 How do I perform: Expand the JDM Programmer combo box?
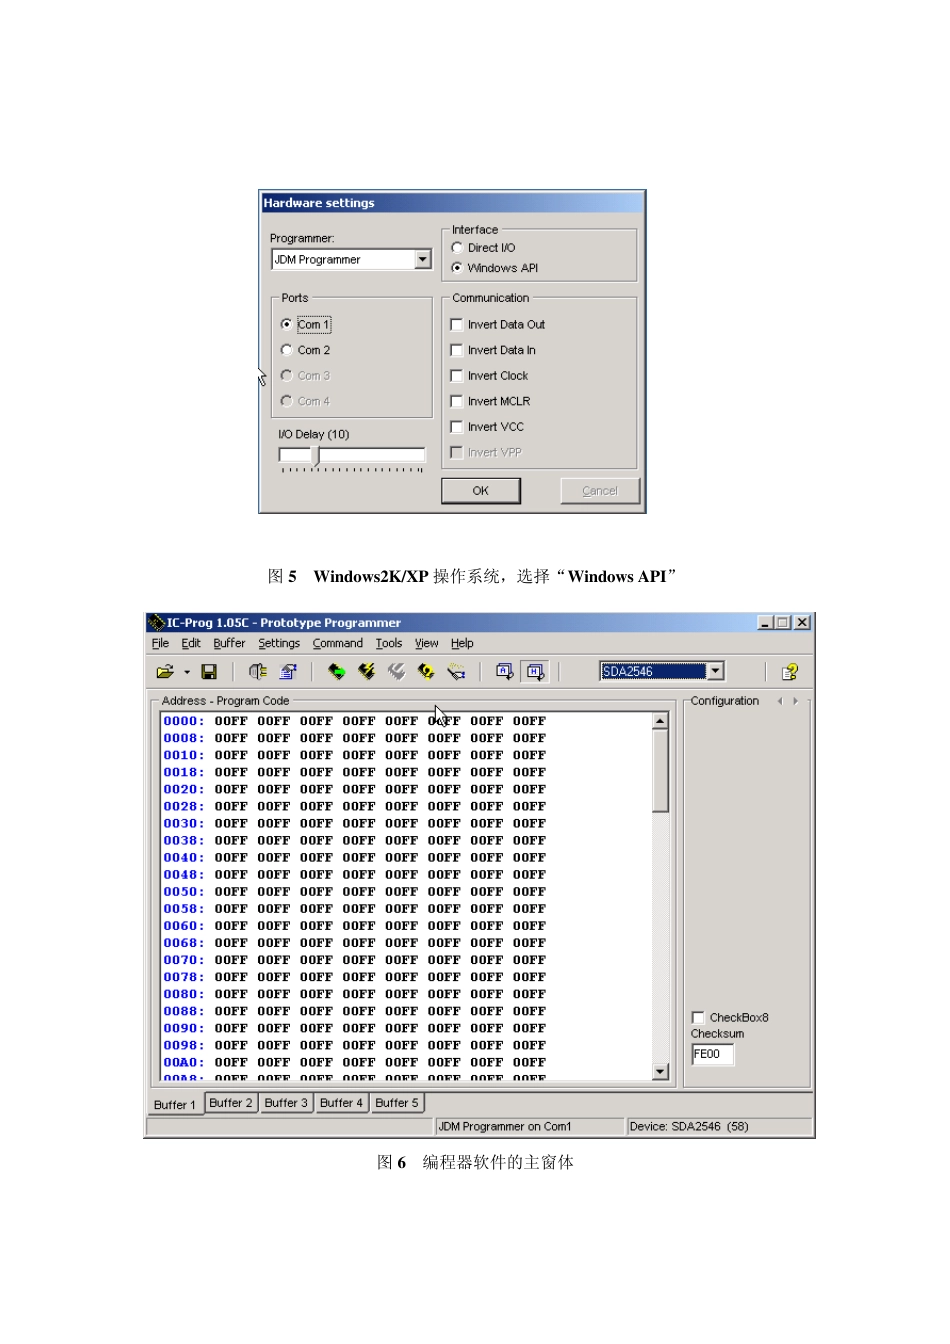[423, 260]
